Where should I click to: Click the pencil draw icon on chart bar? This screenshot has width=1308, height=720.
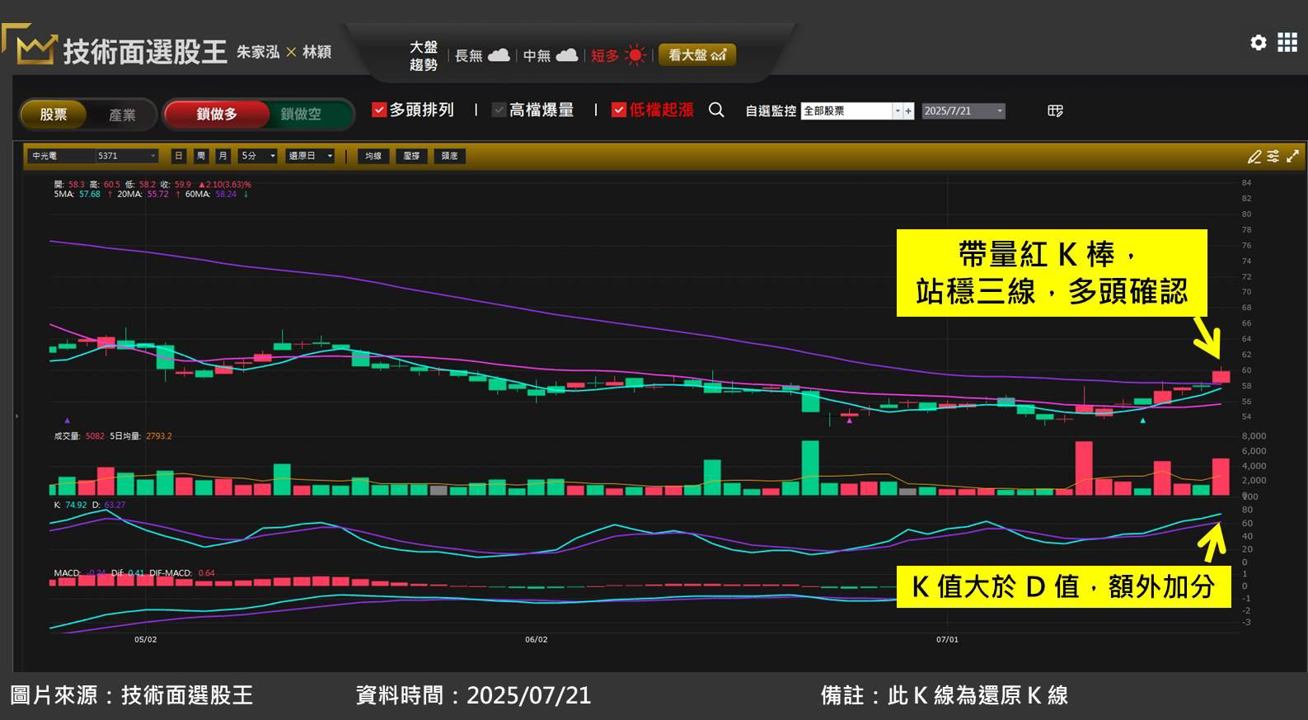tap(1254, 156)
